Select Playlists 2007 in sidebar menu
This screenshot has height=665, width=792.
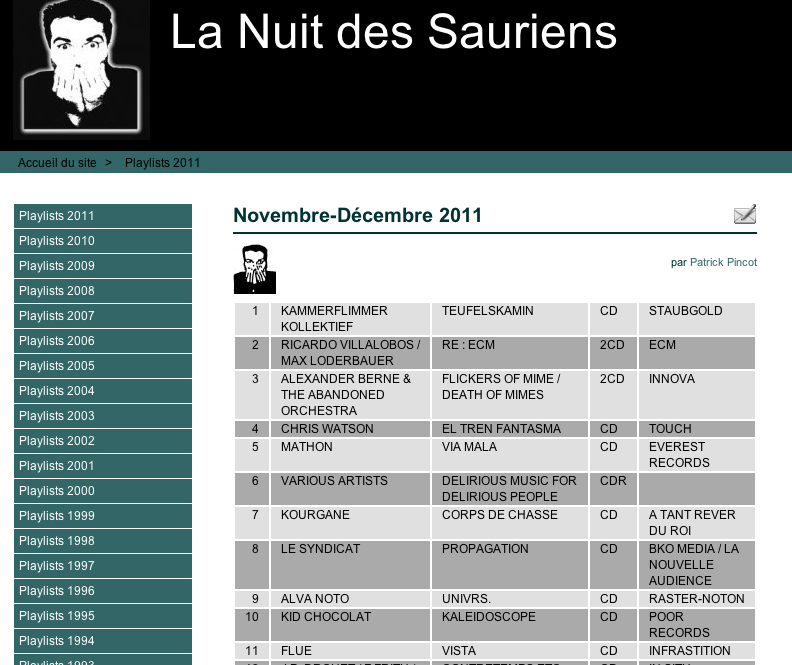click(103, 316)
